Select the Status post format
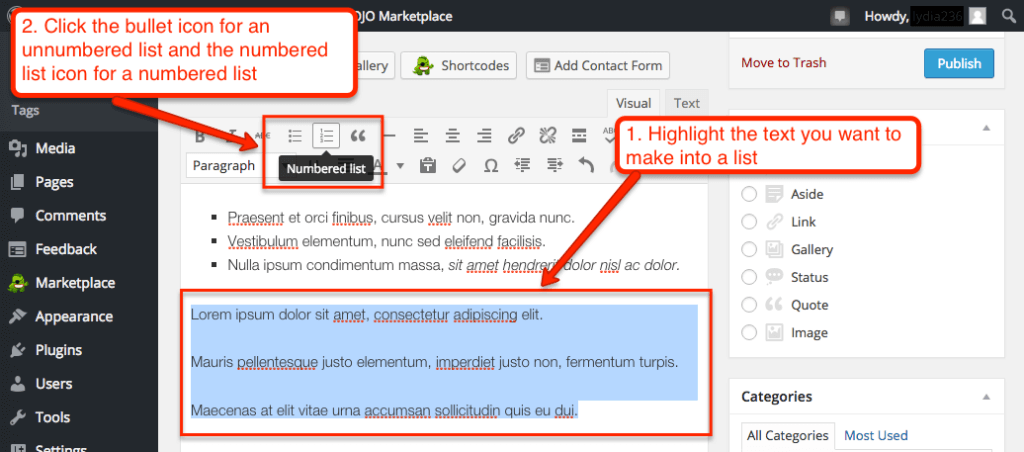1024x452 pixels. [x=749, y=277]
